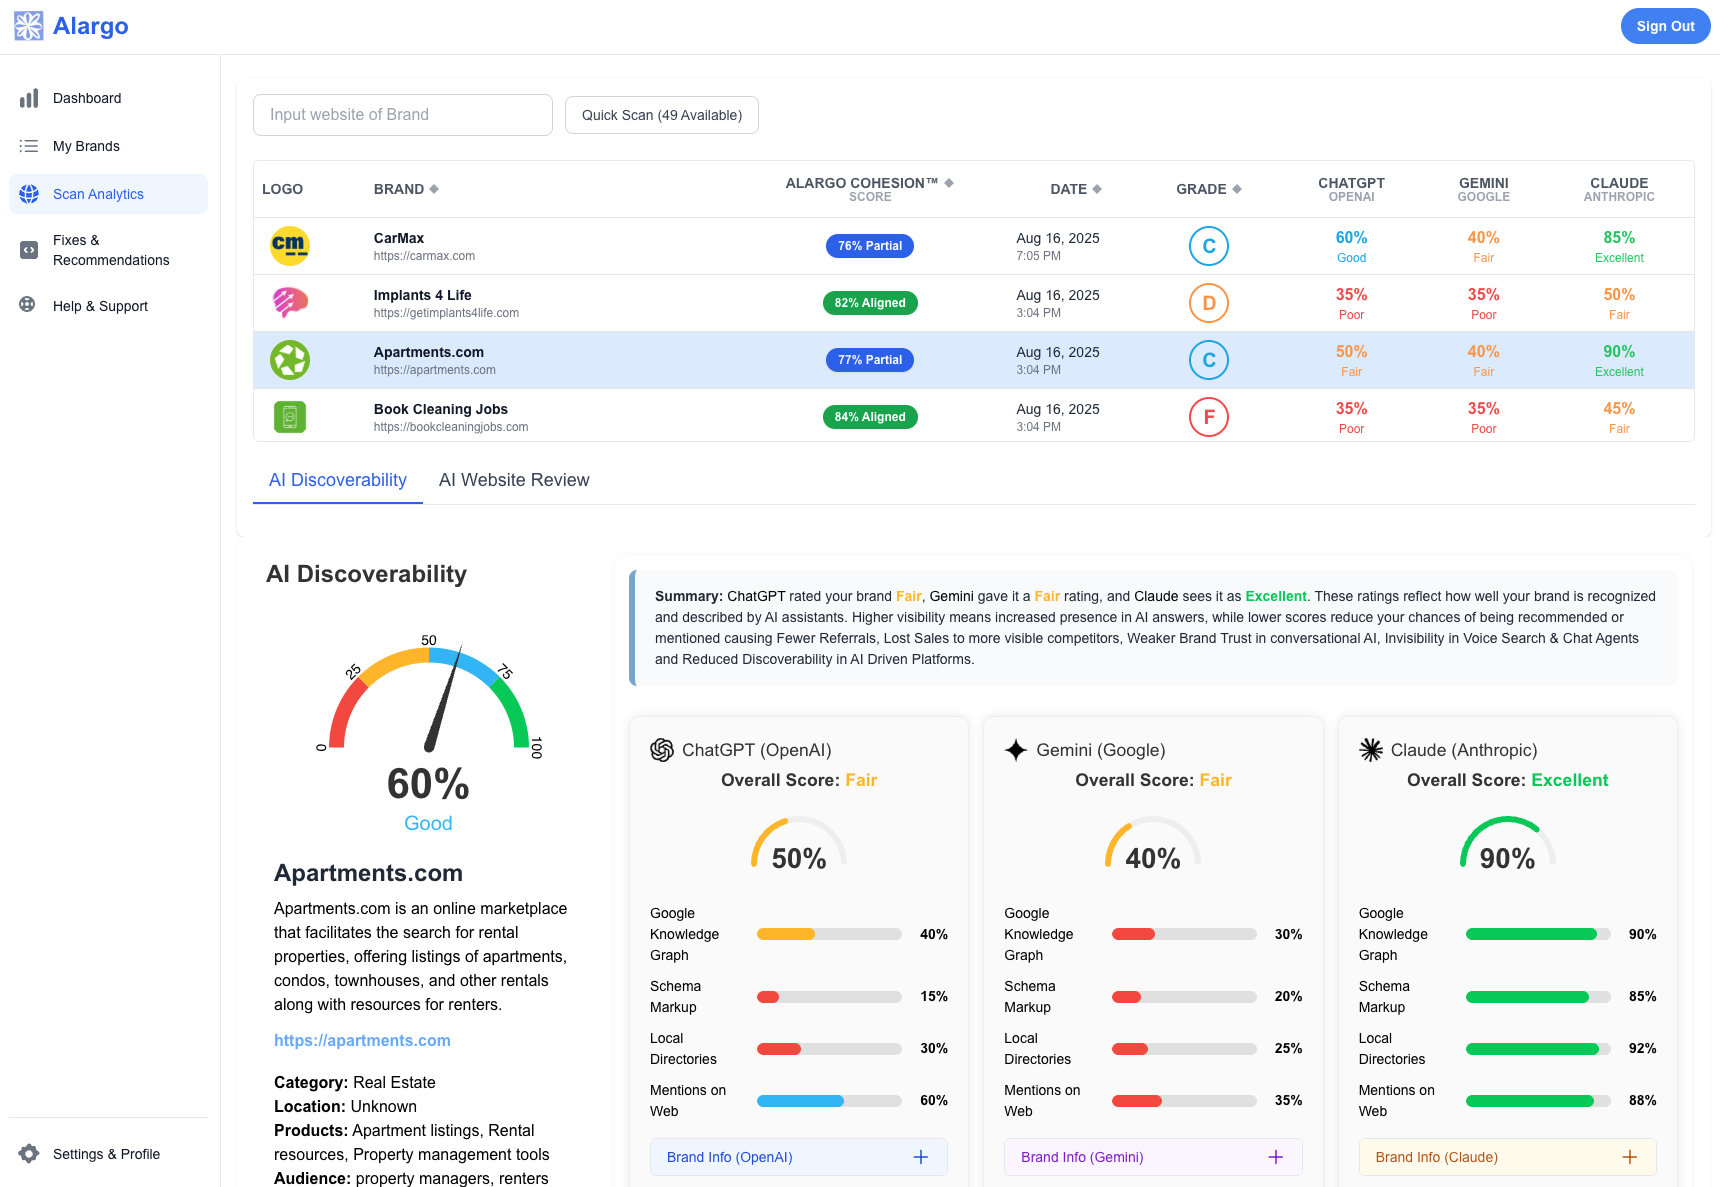Click the Implants 4 Life brain logo
Viewport: 1720px width, 1187px height.
tap(290, 302)
